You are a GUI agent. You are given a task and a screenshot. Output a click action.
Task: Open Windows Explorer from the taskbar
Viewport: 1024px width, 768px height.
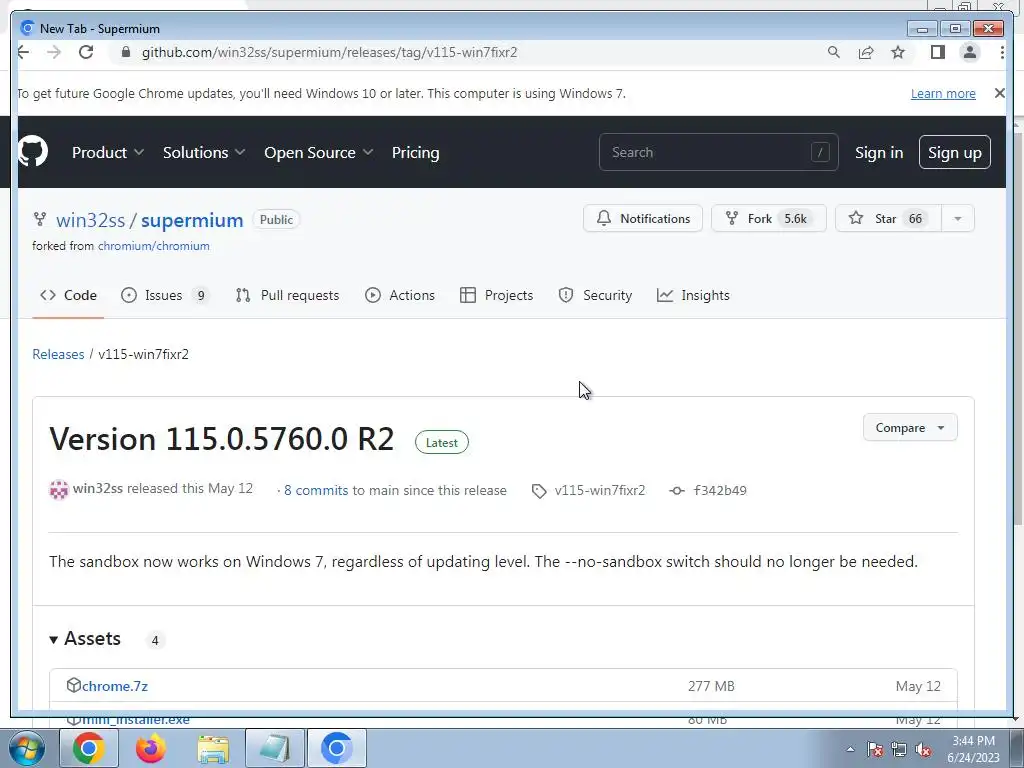coord(213,748)
